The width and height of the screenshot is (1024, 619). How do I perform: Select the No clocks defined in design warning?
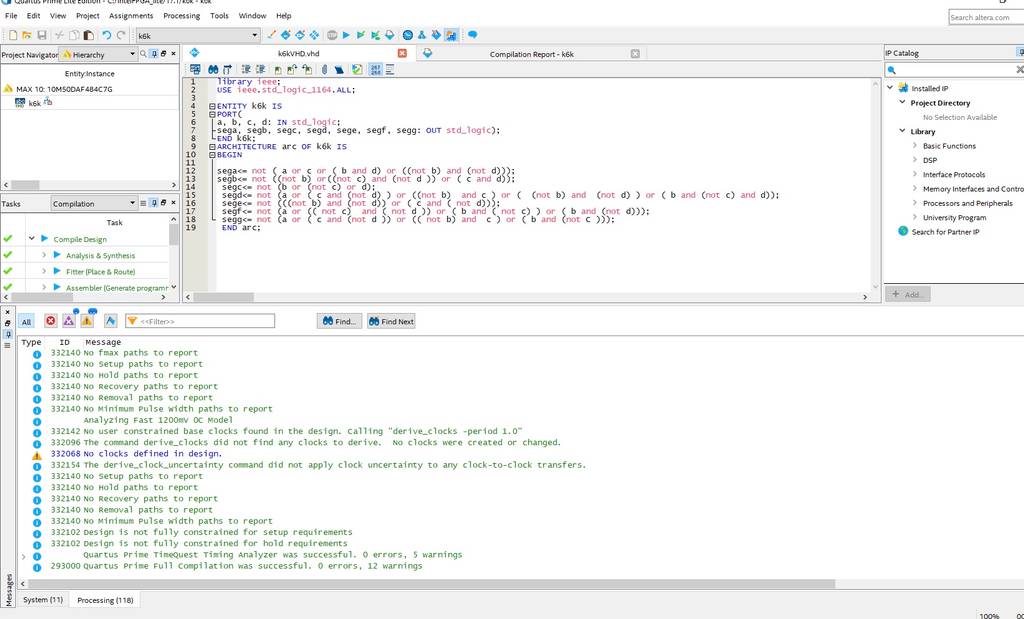(153, 454)
